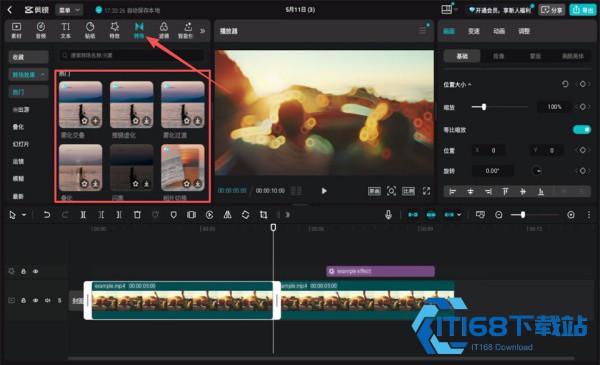Switch to the 调整 adjust tab
Screen dimensions: 600x365
pos(524,31)
